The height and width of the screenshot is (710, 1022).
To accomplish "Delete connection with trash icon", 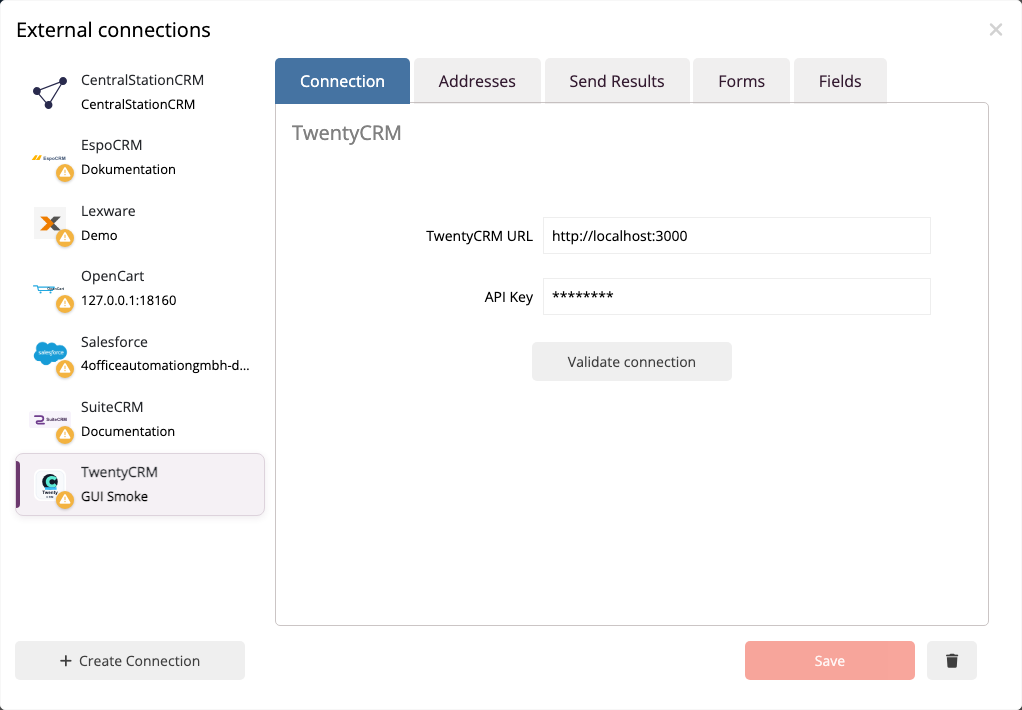I will 952,660.
